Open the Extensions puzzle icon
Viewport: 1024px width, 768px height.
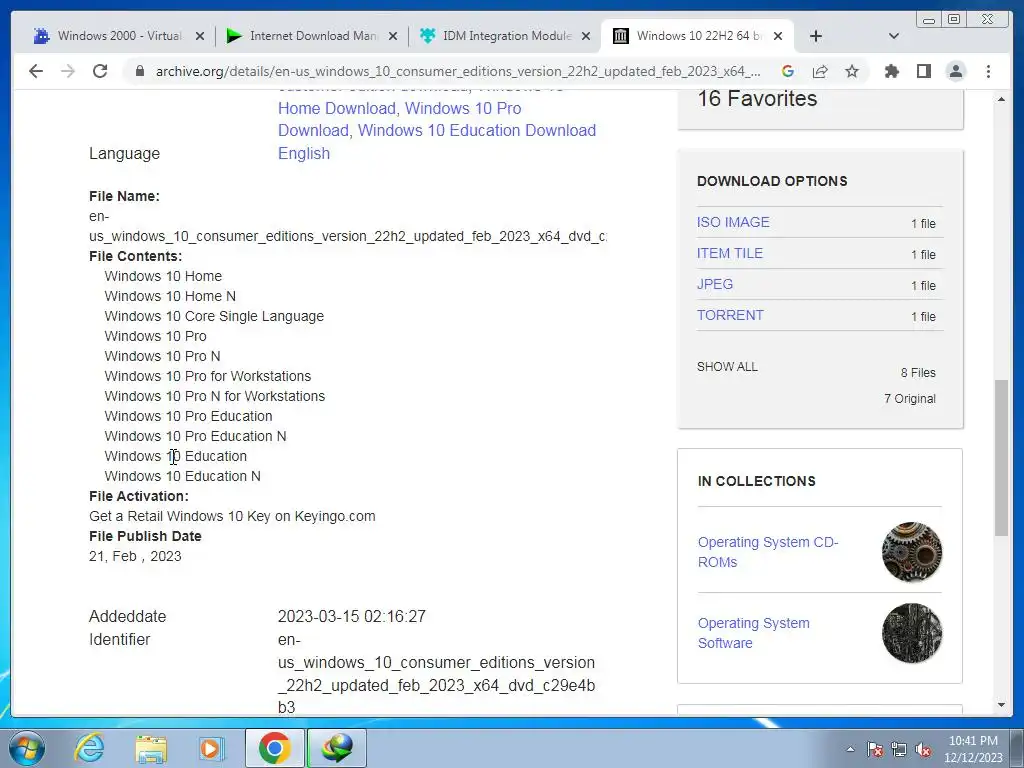(891, 71)
